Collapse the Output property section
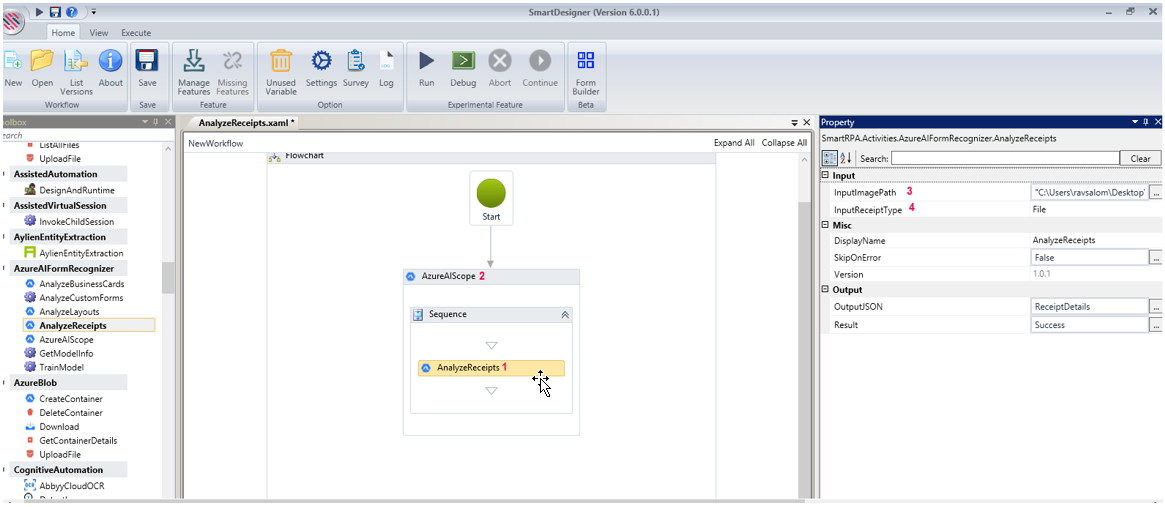This screenshot has width=1165, height=507. [825, 290]
